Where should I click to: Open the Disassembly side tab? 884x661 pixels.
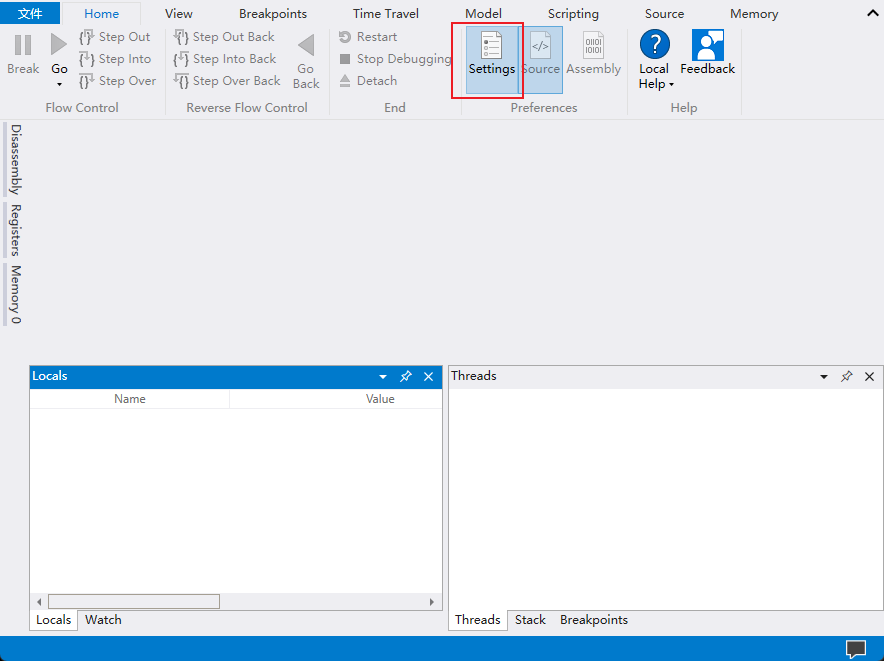(15, 159)
